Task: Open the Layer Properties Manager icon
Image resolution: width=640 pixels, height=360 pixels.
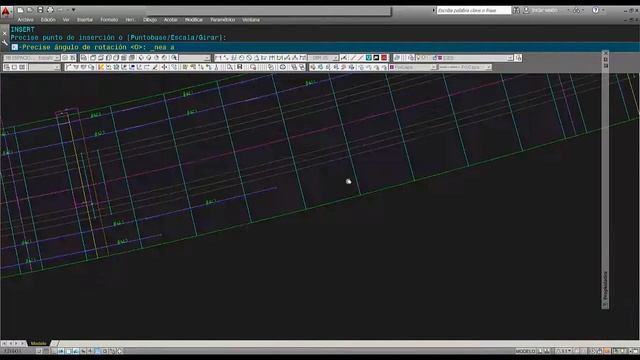Action: (397, 58)
